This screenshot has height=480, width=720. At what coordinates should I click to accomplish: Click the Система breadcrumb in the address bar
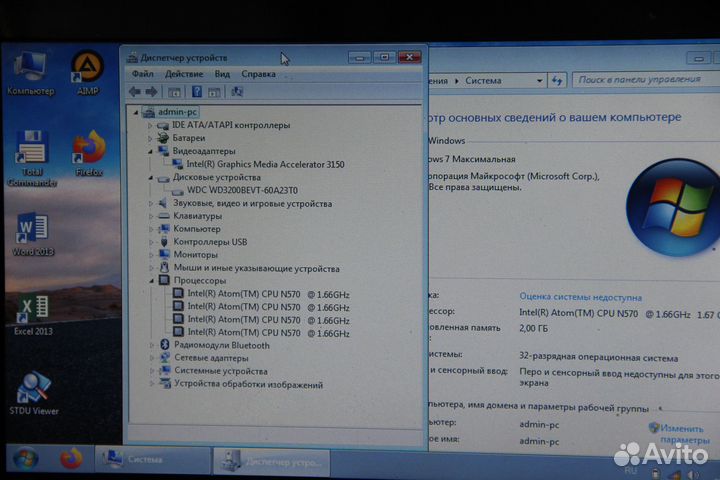coord(483,81)
